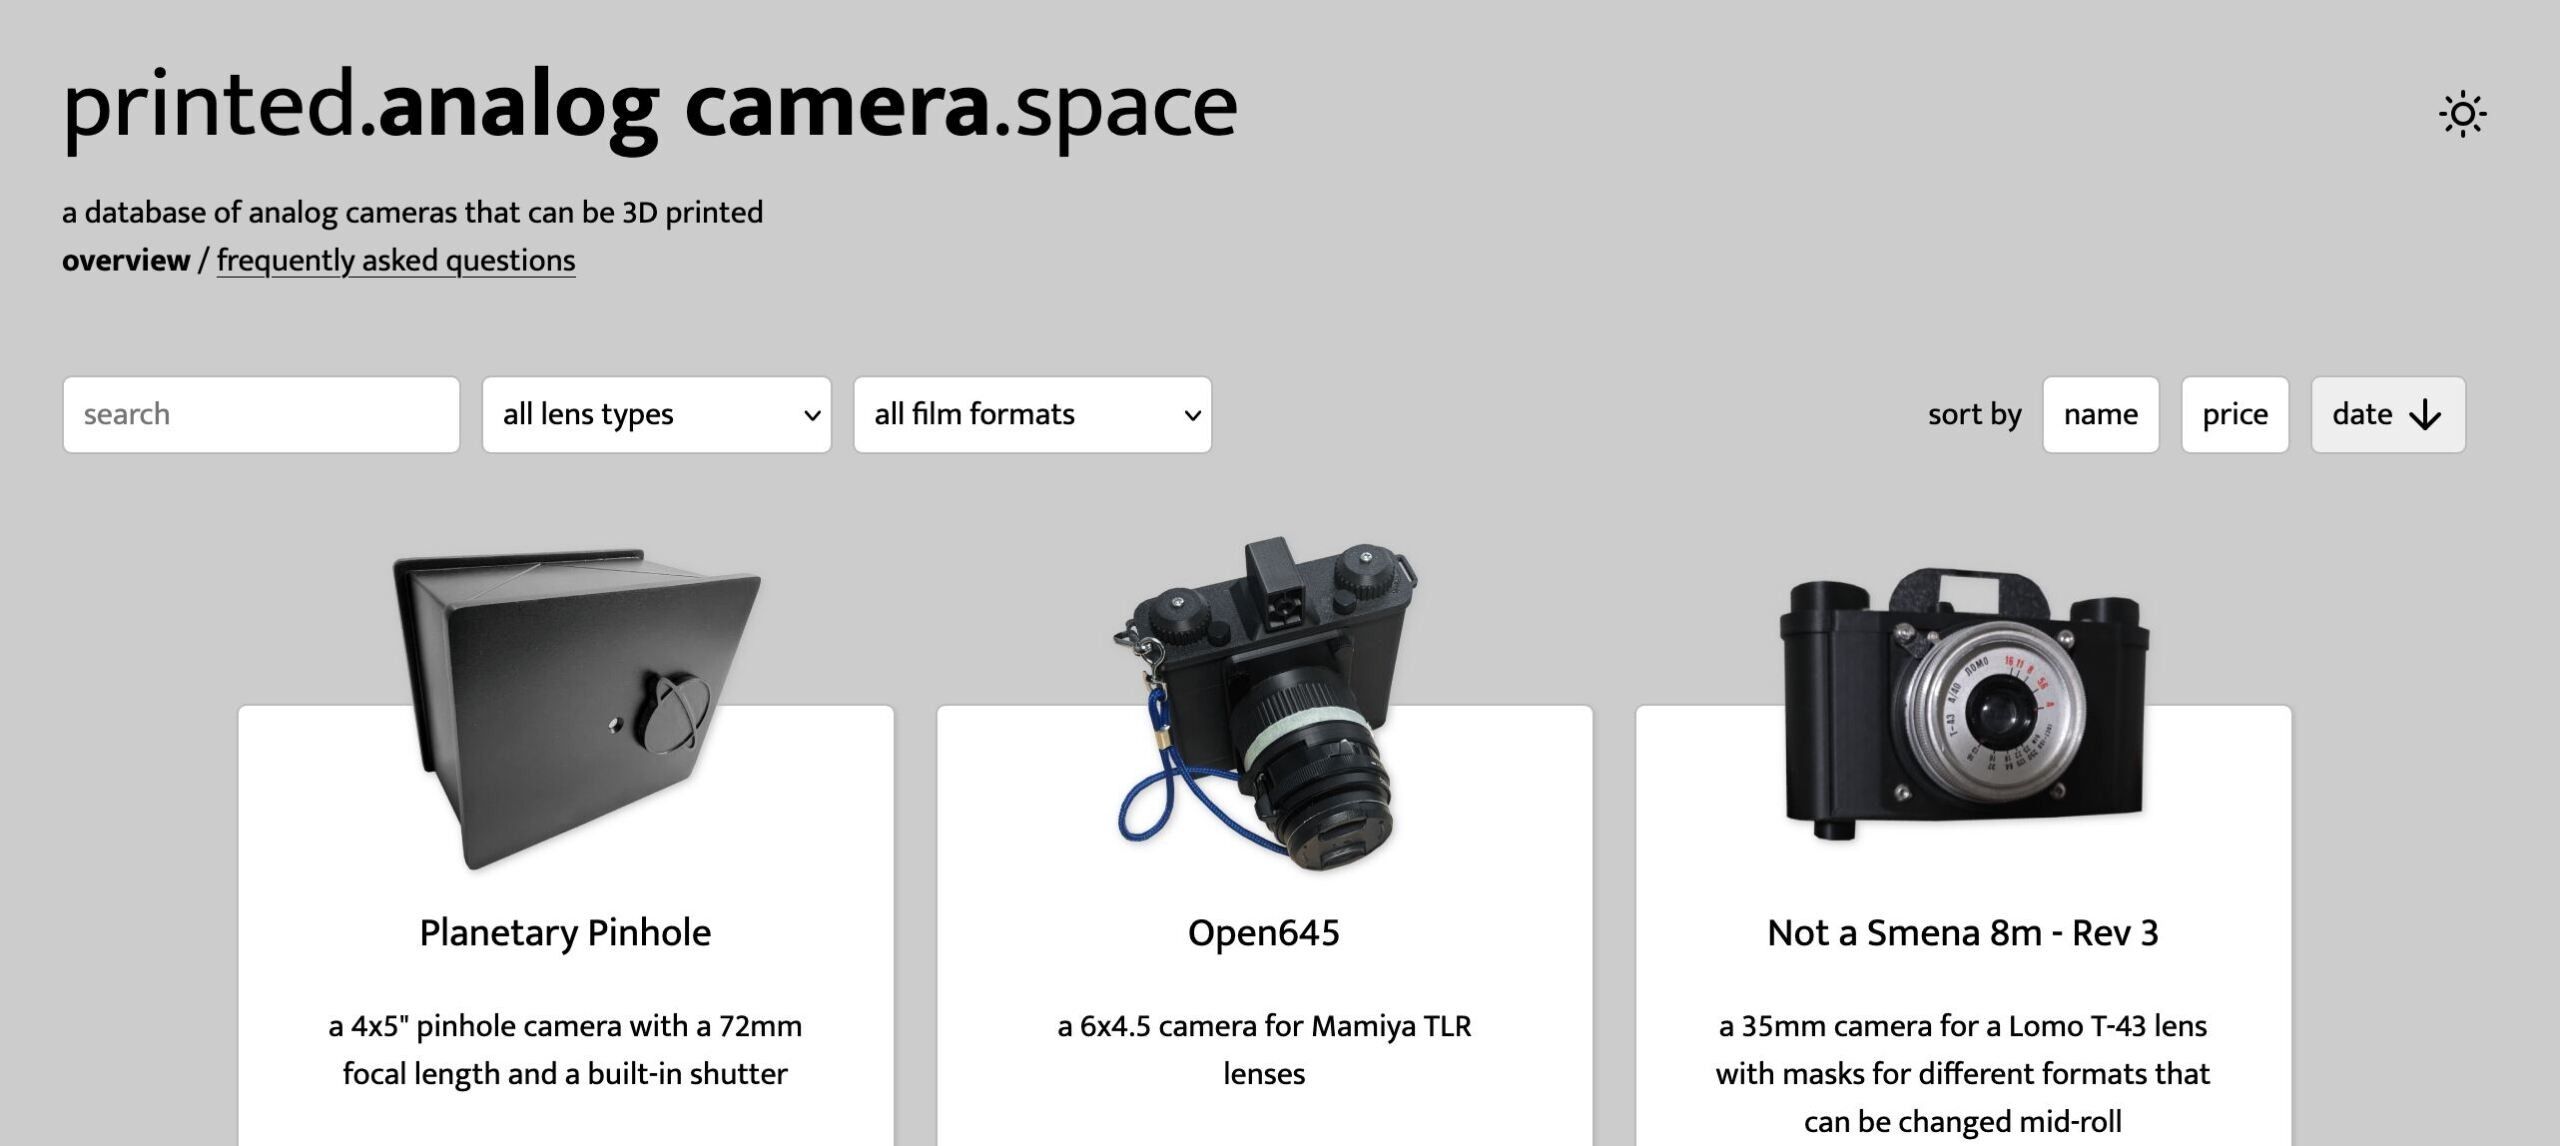Select the overview tab
This screenshot has width=2560, height=1146.
point(126,260)
